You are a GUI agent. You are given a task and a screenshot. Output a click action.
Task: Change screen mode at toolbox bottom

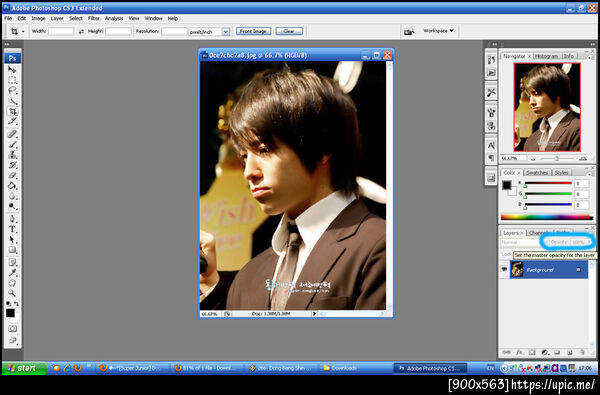click(12, 340)
